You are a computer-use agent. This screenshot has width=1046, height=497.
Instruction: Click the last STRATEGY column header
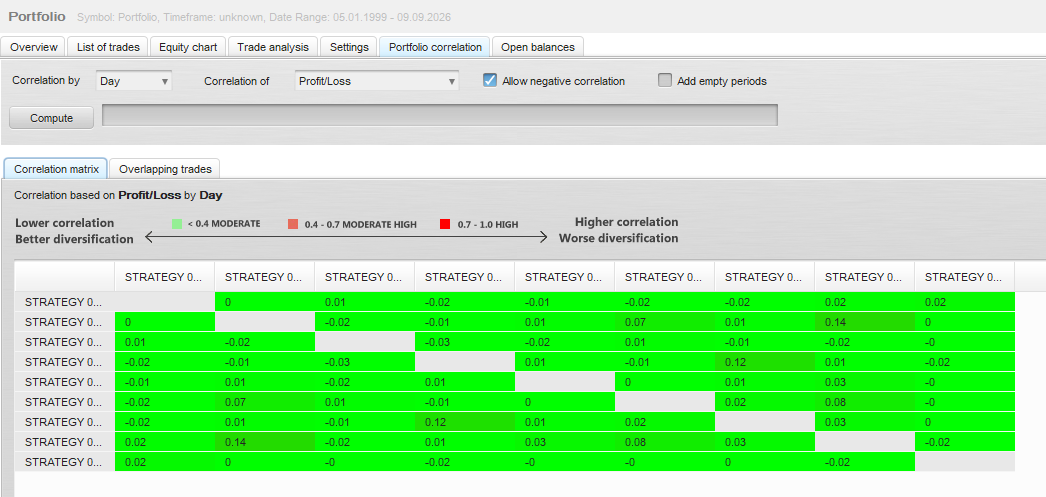[x=965, y=277]
